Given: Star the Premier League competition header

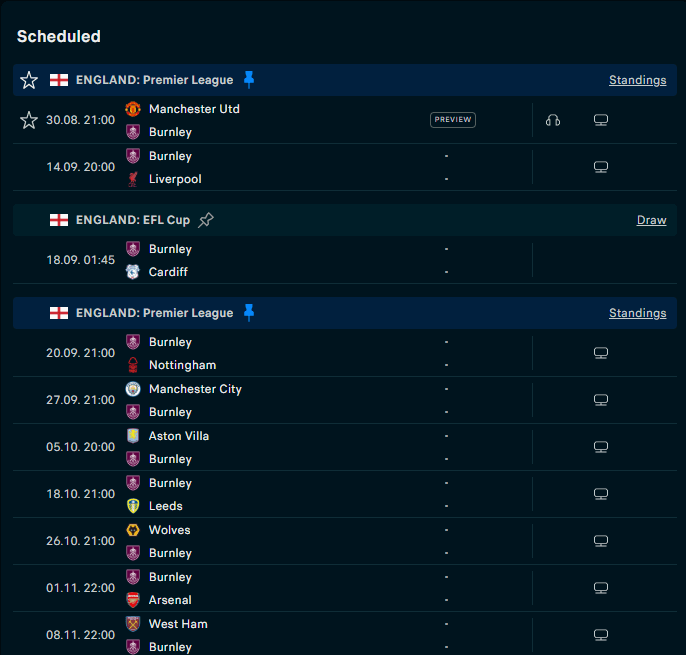Looking at the screenshot, I should (29, 80).
